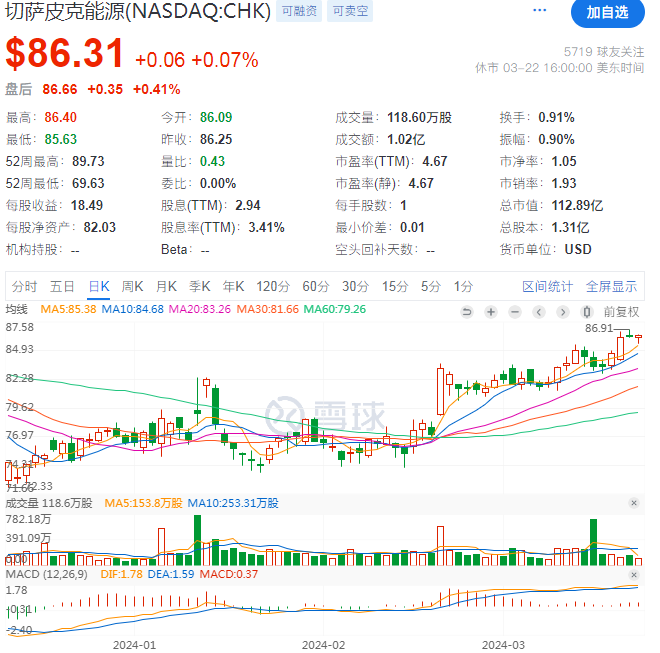This screenshot has width=660, height=653.
Task: Click the 52周最高 value 89.73
Action: (x=88, y=161)
